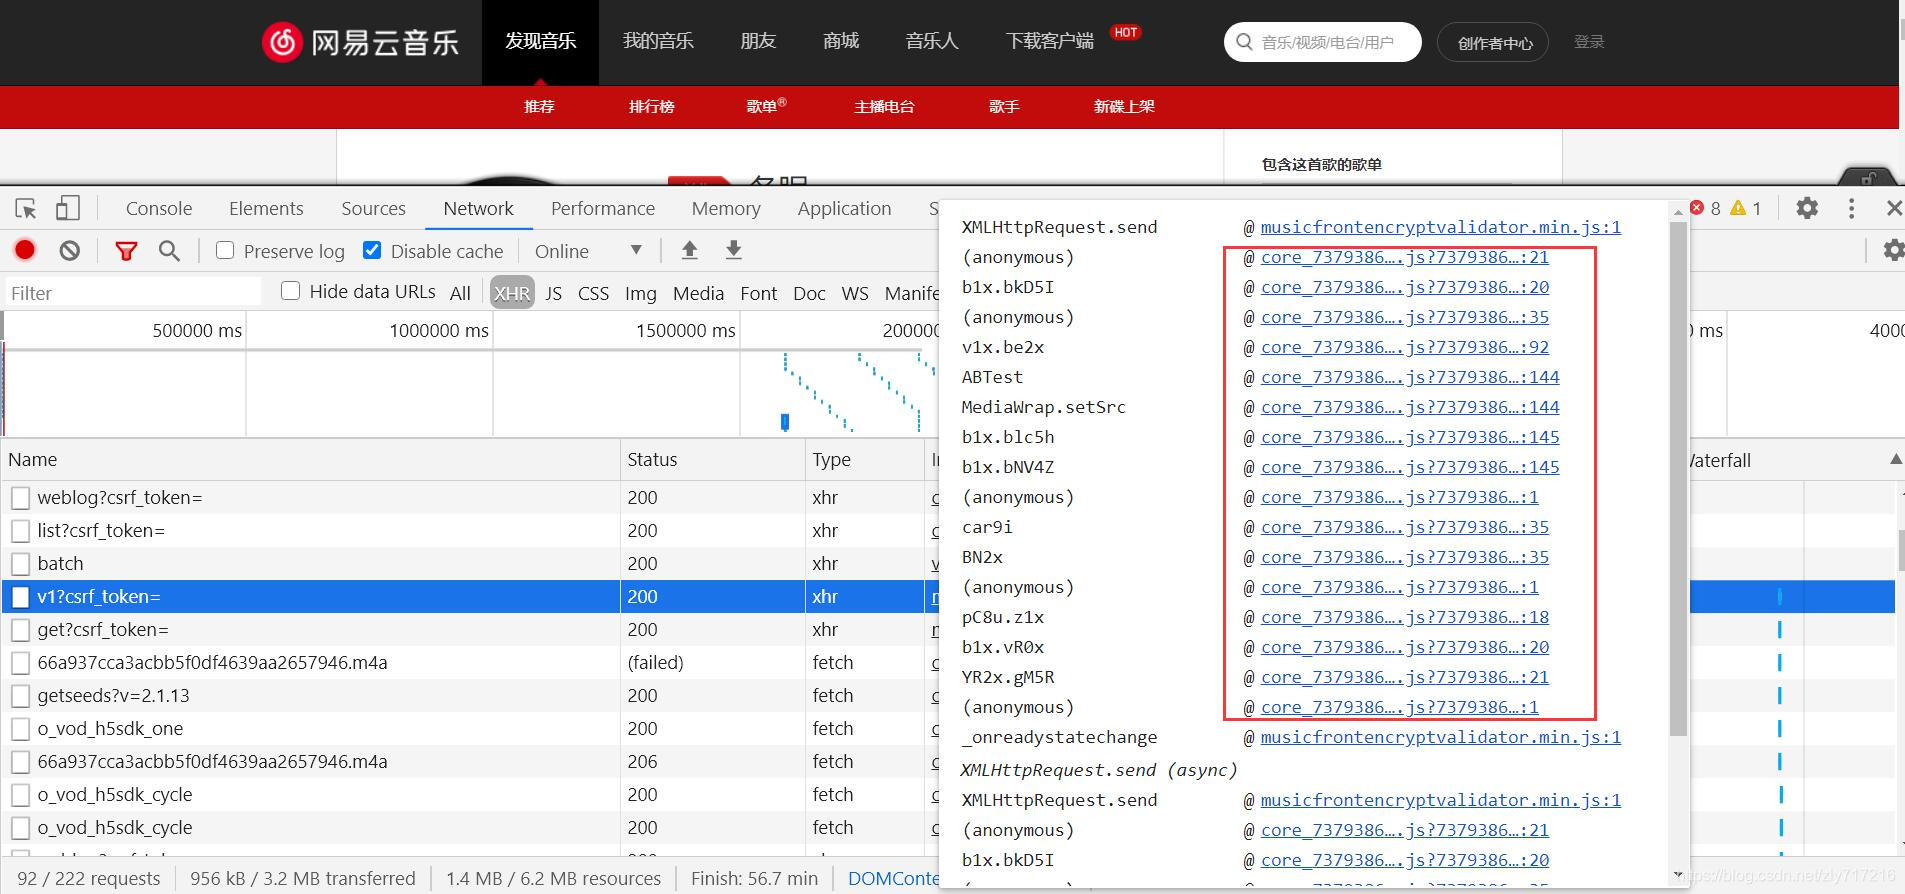Click the import HAR upload arrow icon
This screenshot has height=894, width=1905.
click(689, 250)
